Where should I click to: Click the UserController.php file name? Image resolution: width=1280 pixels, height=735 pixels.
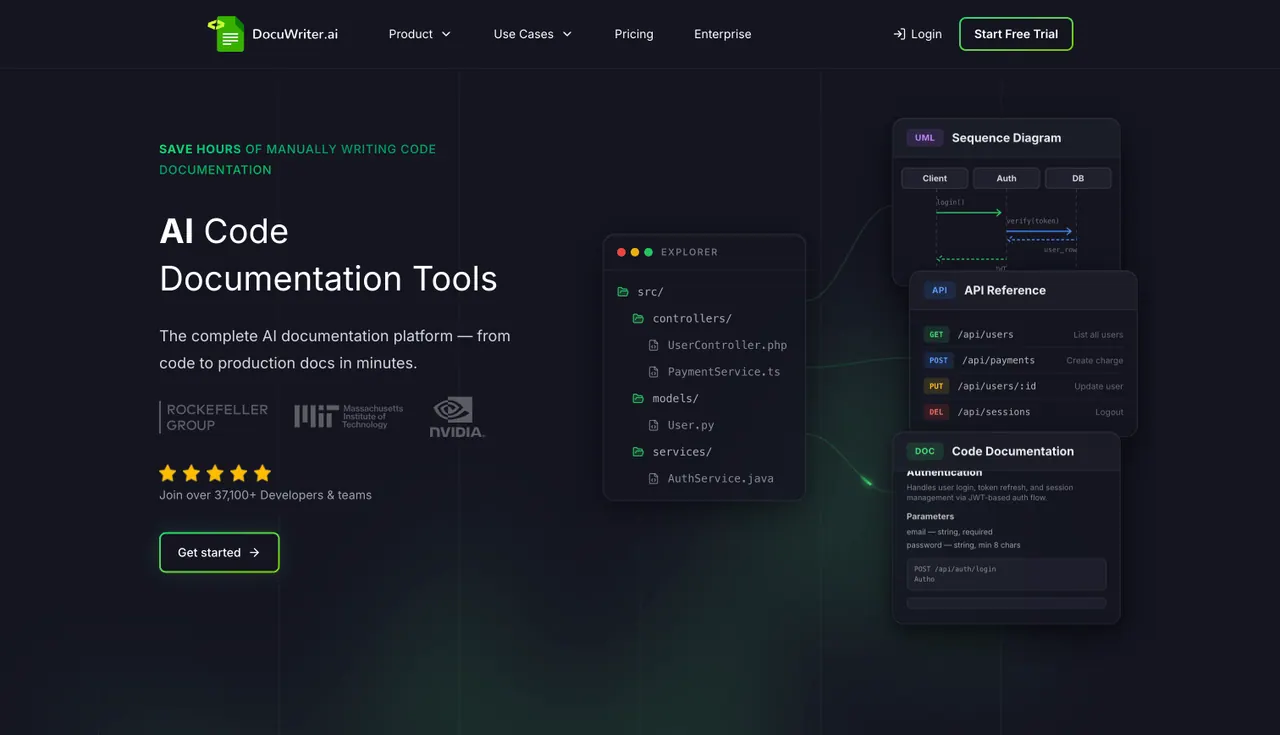727,345
